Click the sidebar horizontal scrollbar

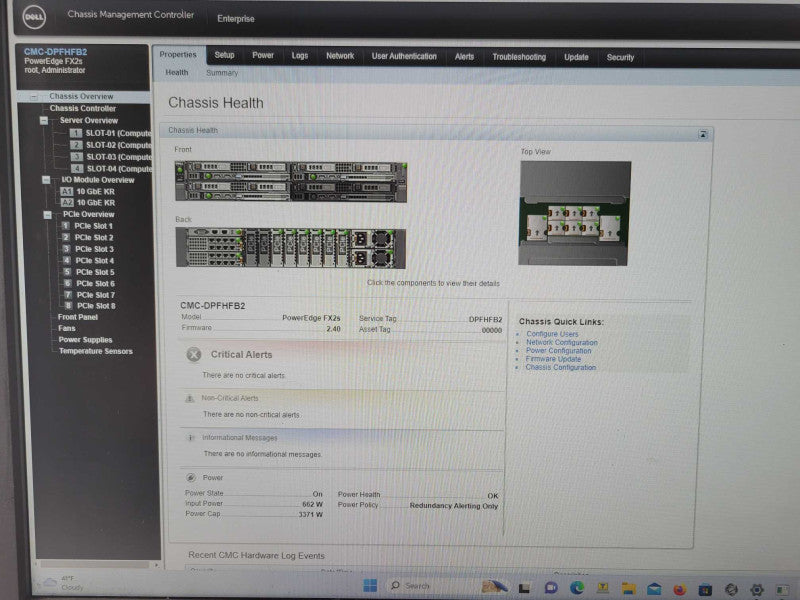[x=95, y=565]
